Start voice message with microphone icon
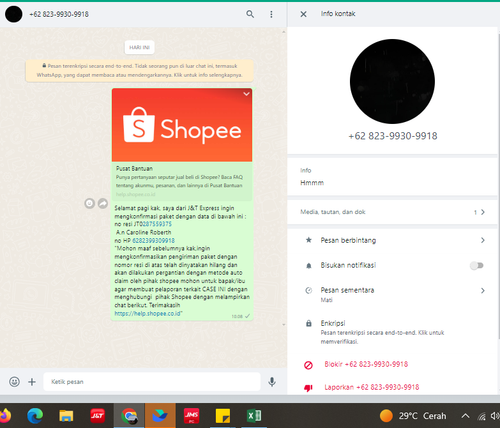This screenshot has width=500, height=428. tap(272, 382)
